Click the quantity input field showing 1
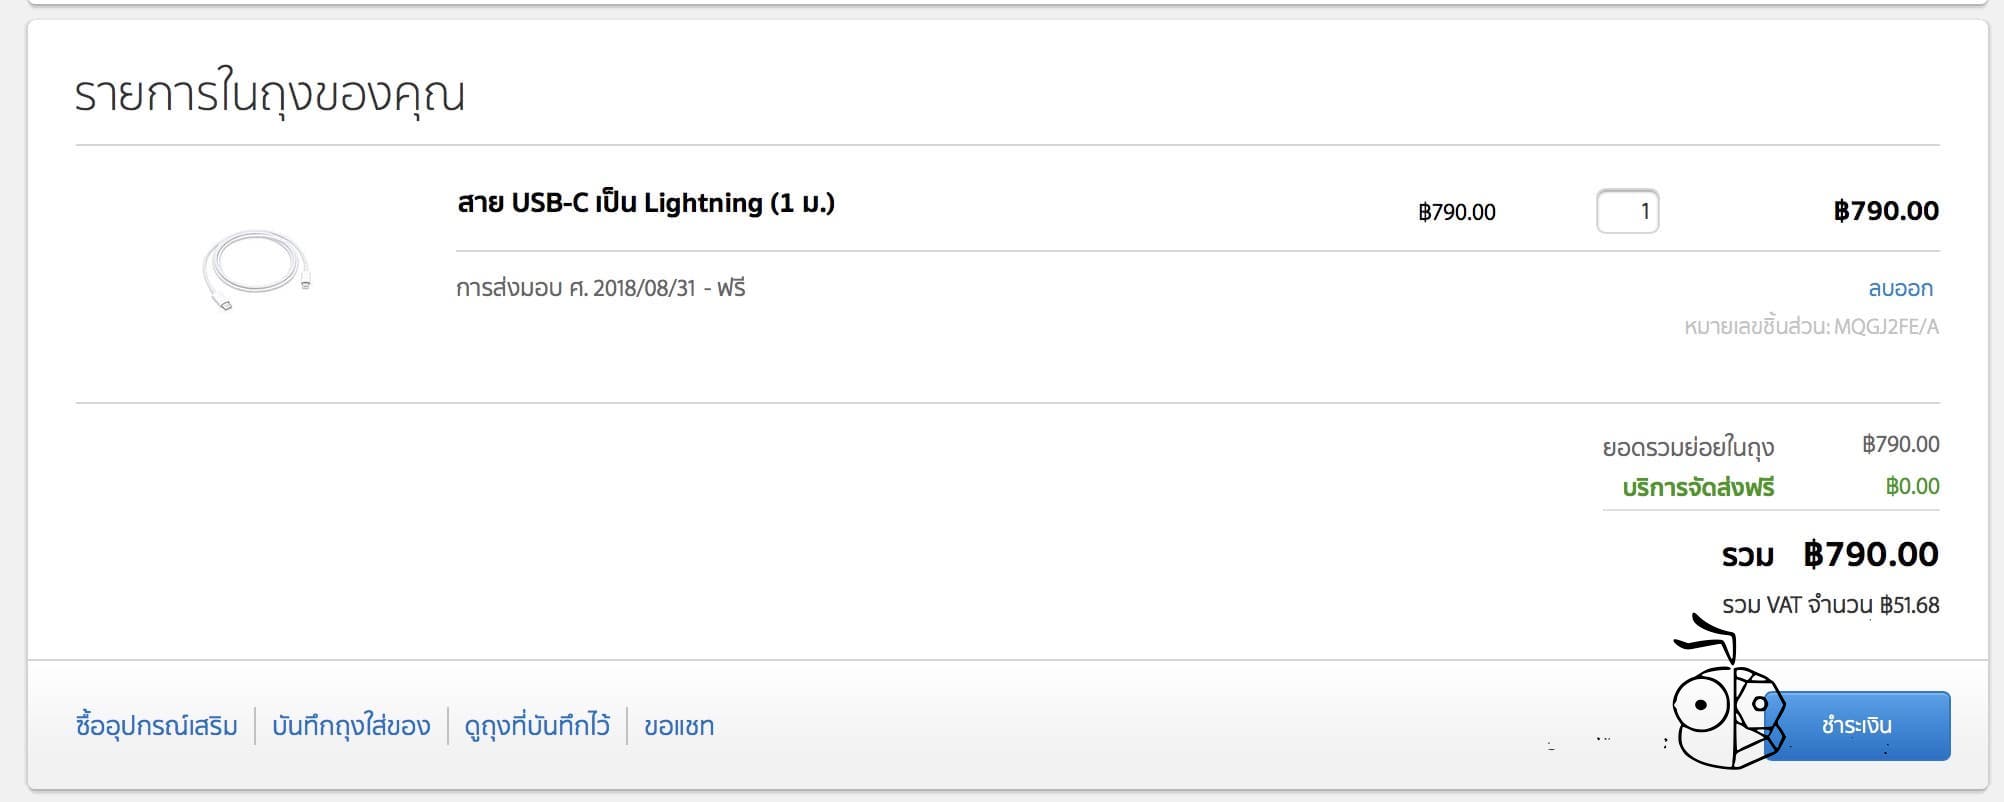This screenshot has width=2004, height=802. [1627, 211]
